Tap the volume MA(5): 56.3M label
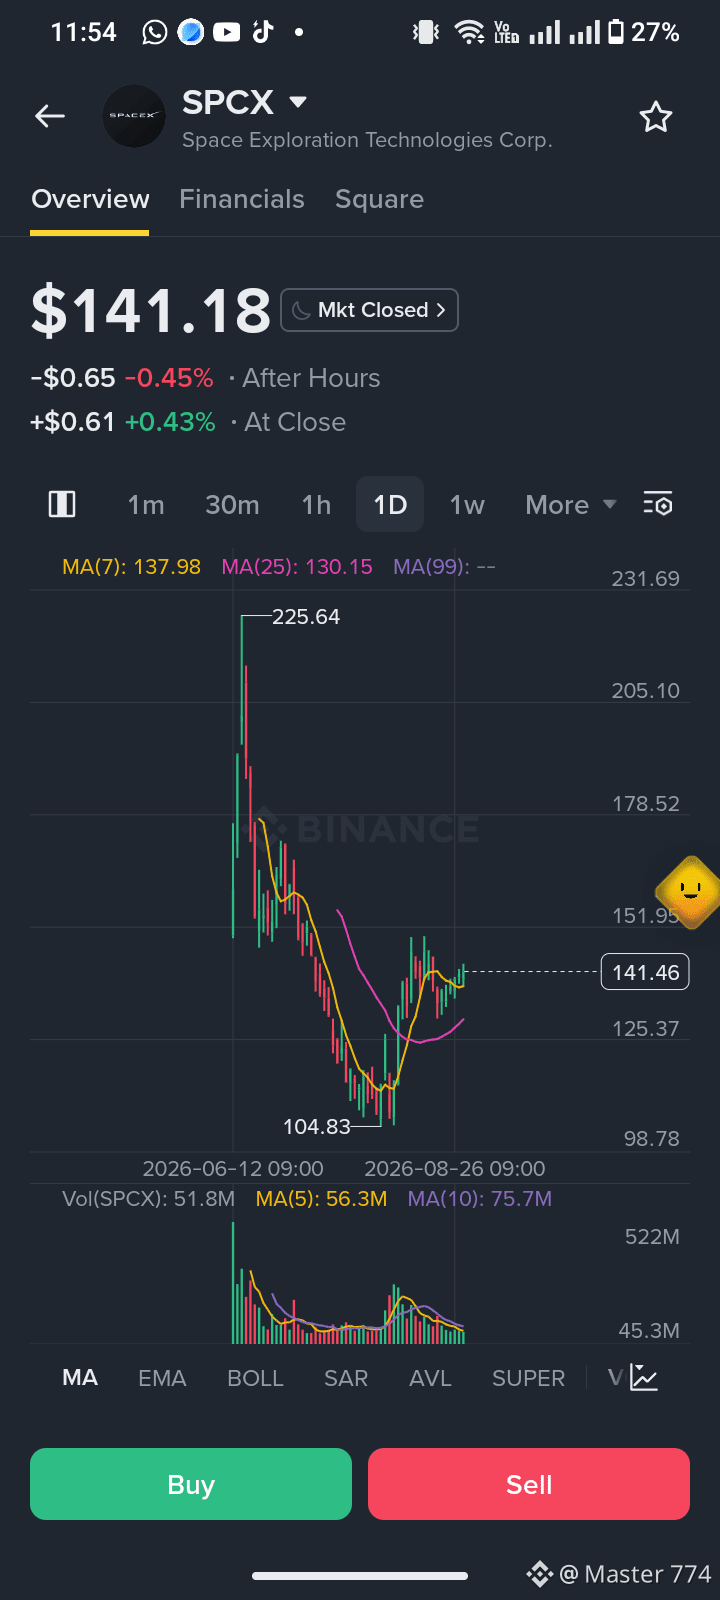The image size is (720, 1600). (x=321, y=1199)
